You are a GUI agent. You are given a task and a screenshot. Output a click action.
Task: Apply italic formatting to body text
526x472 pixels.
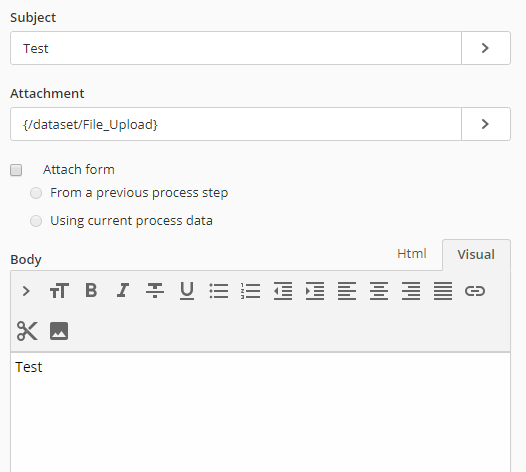click(123, 291)
